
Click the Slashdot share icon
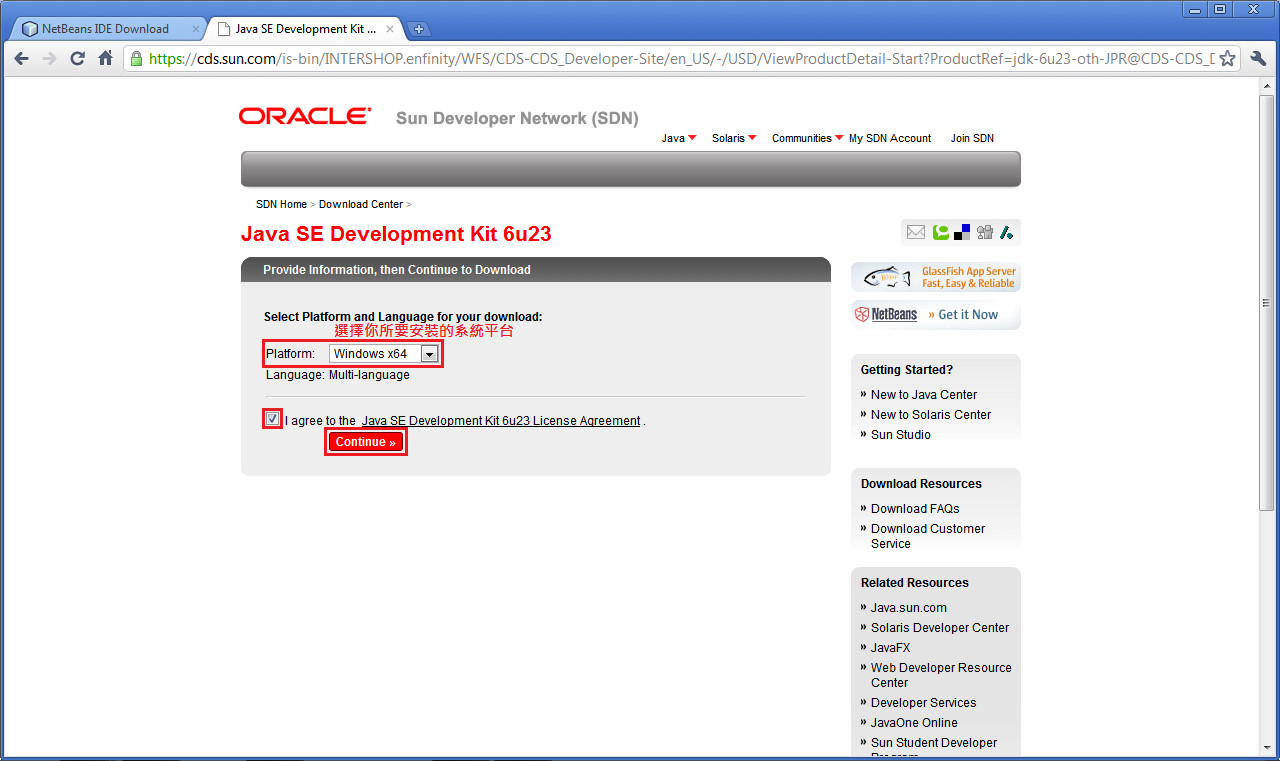[x=1007, y=232]
